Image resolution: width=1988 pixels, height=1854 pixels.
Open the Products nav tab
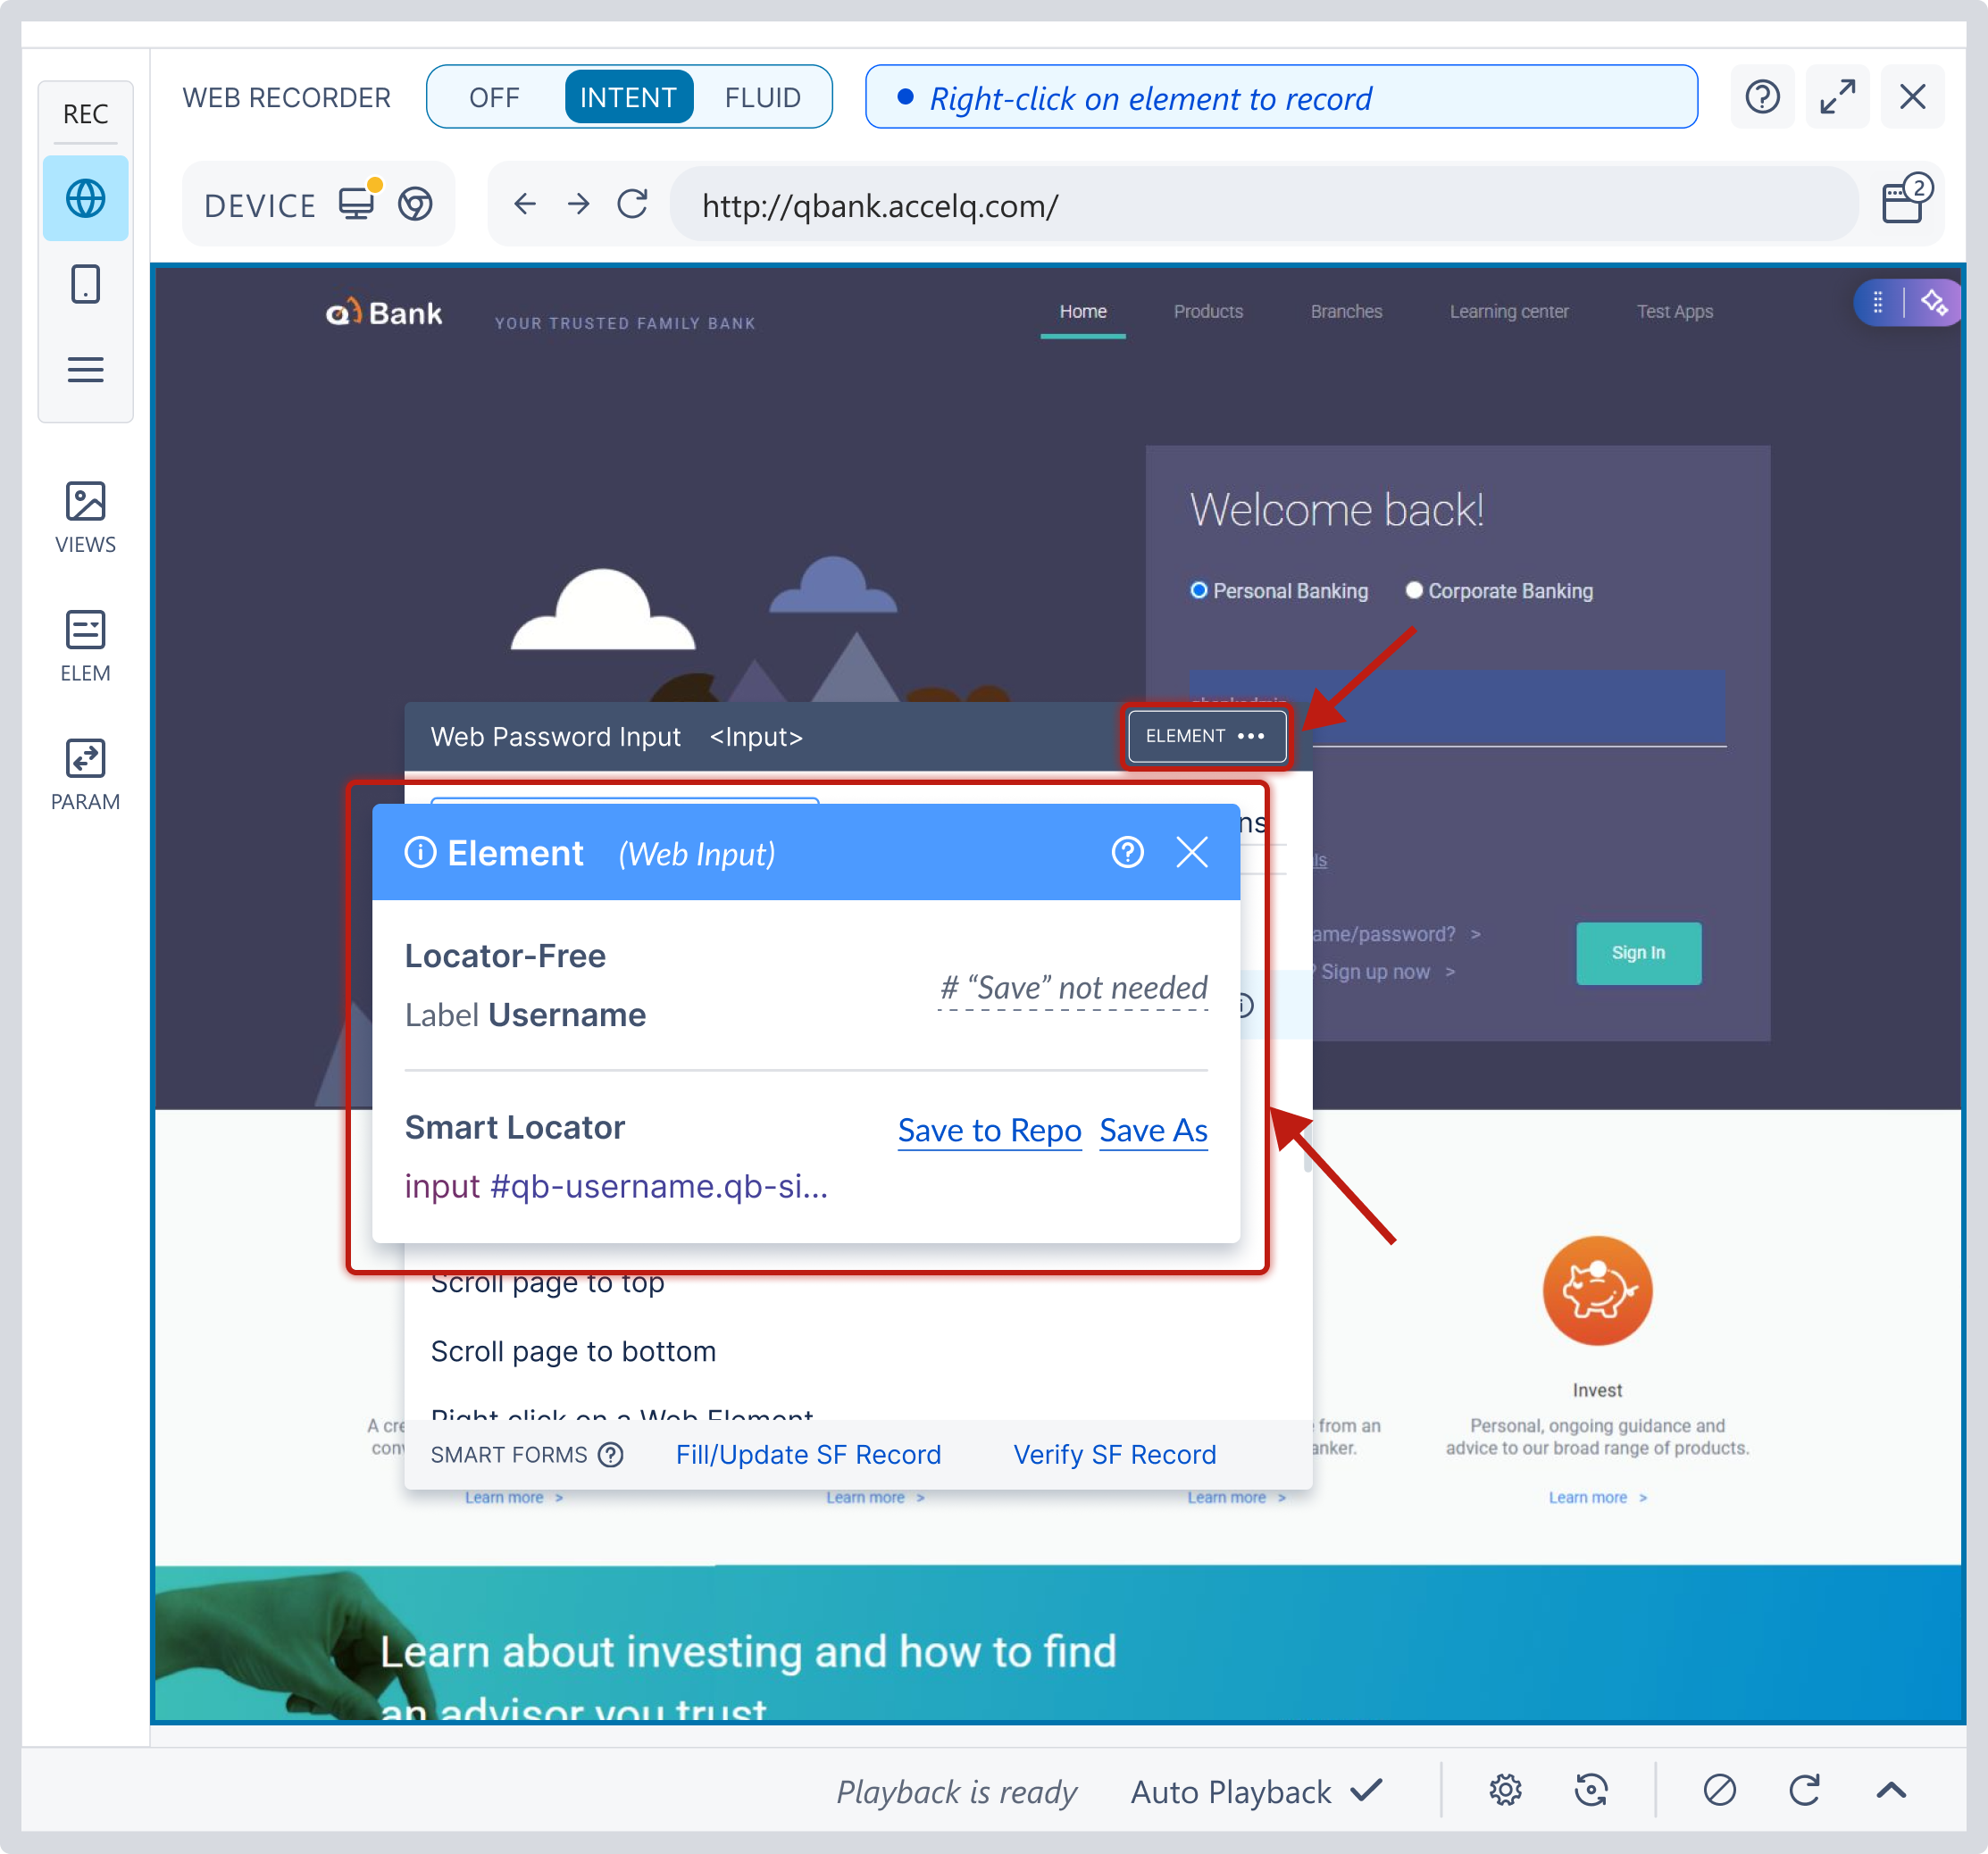coord(1208,312)
